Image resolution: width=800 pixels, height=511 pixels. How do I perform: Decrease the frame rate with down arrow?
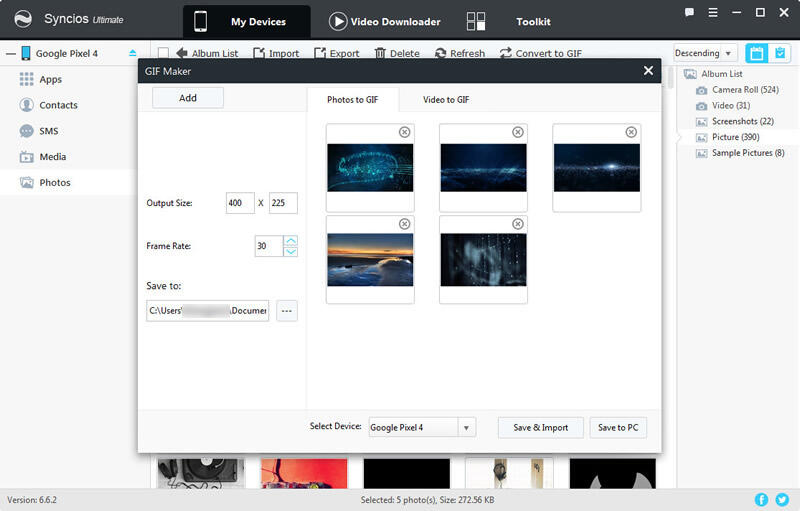pyautogui.click(x=291, y=251)
